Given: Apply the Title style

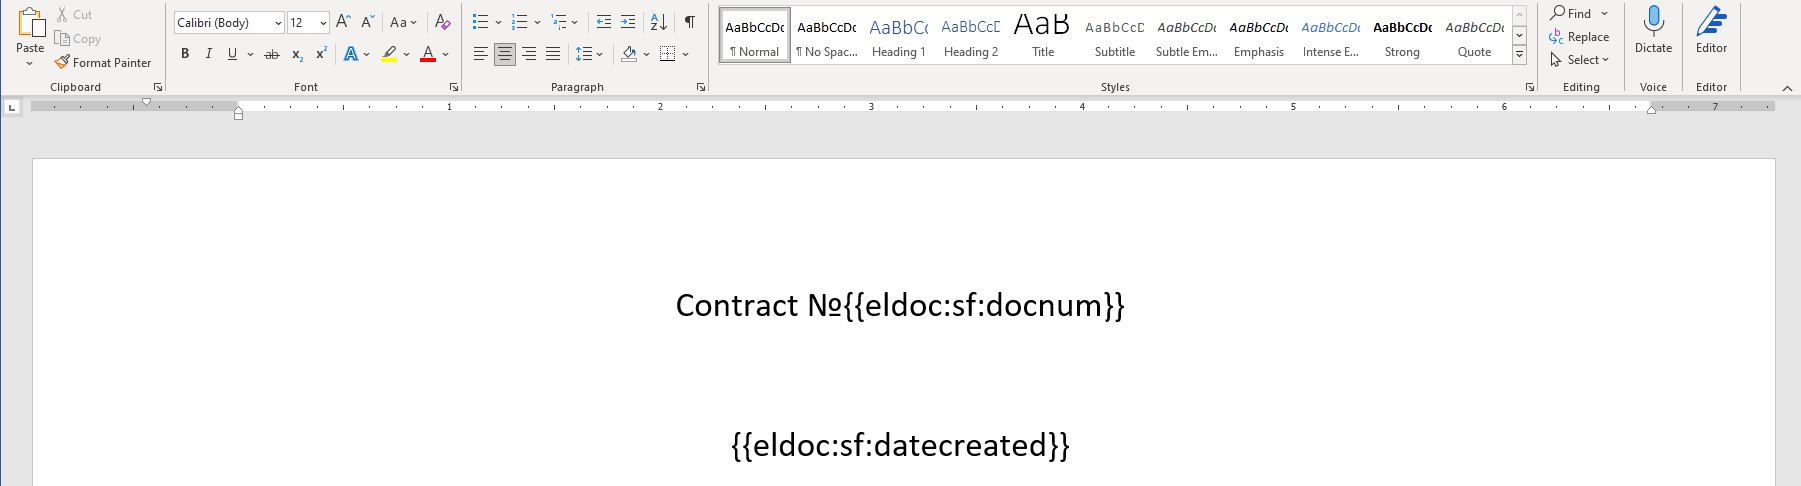Looking at the screenshot, I should [x=1042, y=35].
